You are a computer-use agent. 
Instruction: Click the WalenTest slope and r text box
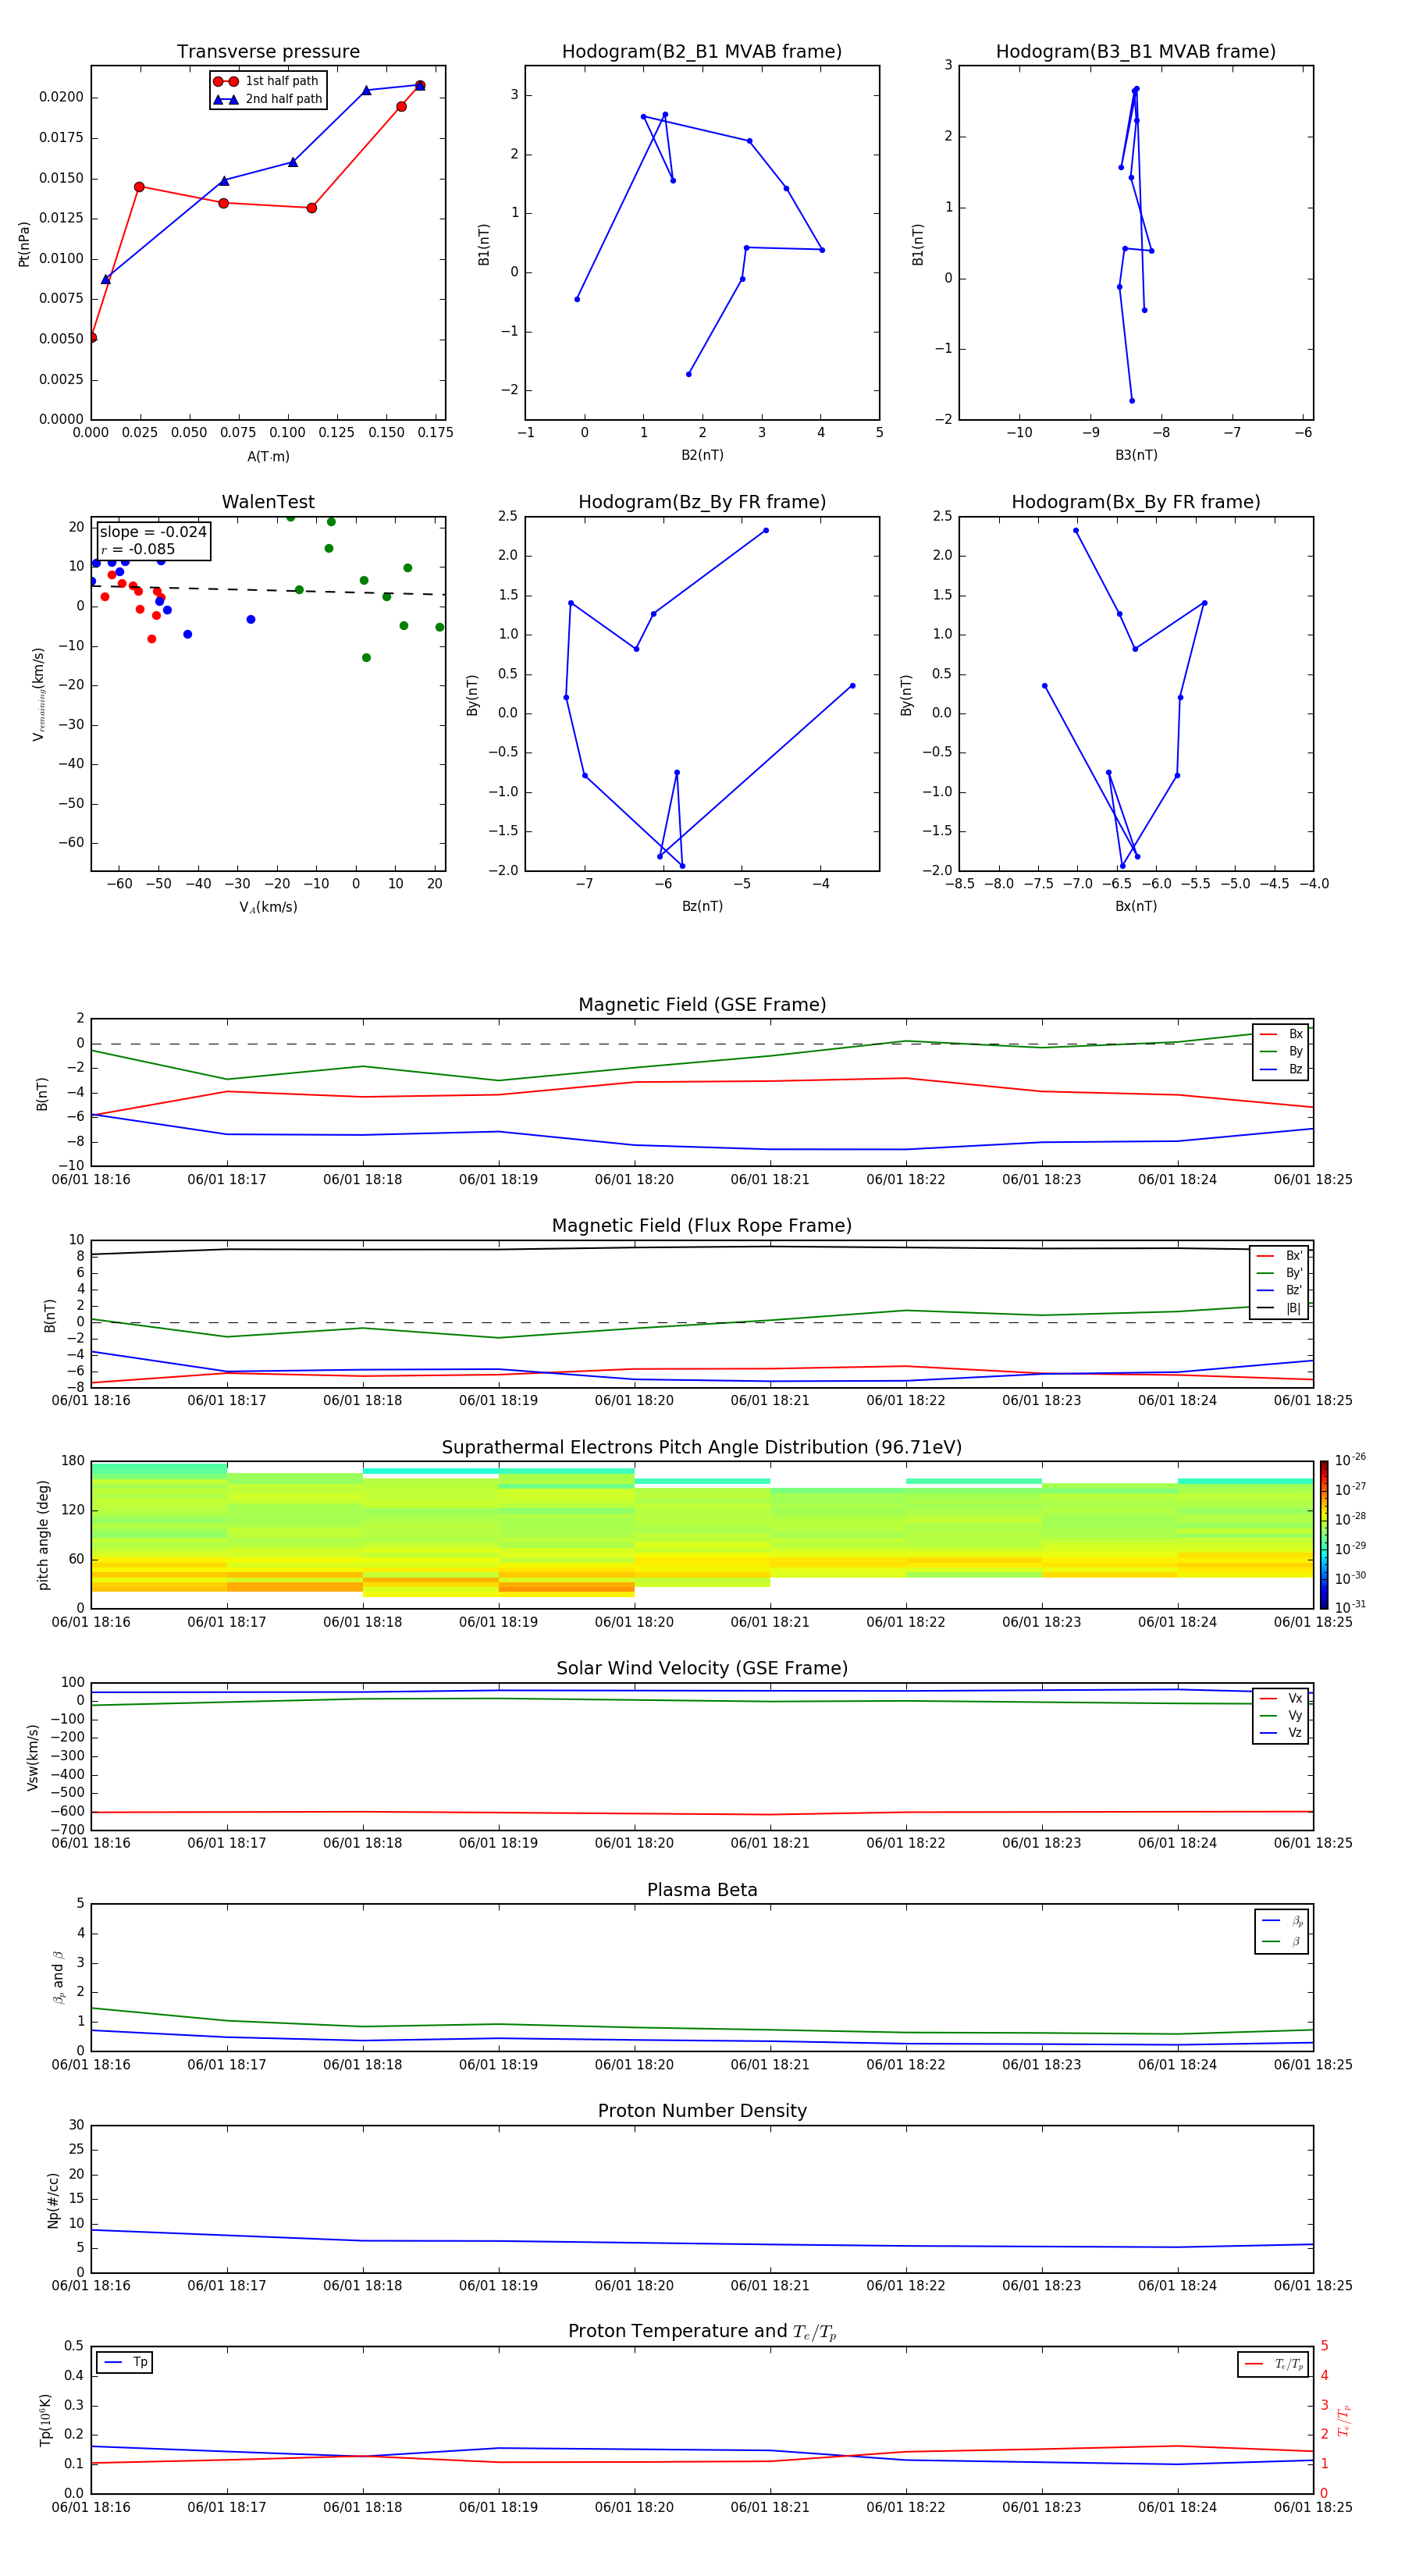153,540
